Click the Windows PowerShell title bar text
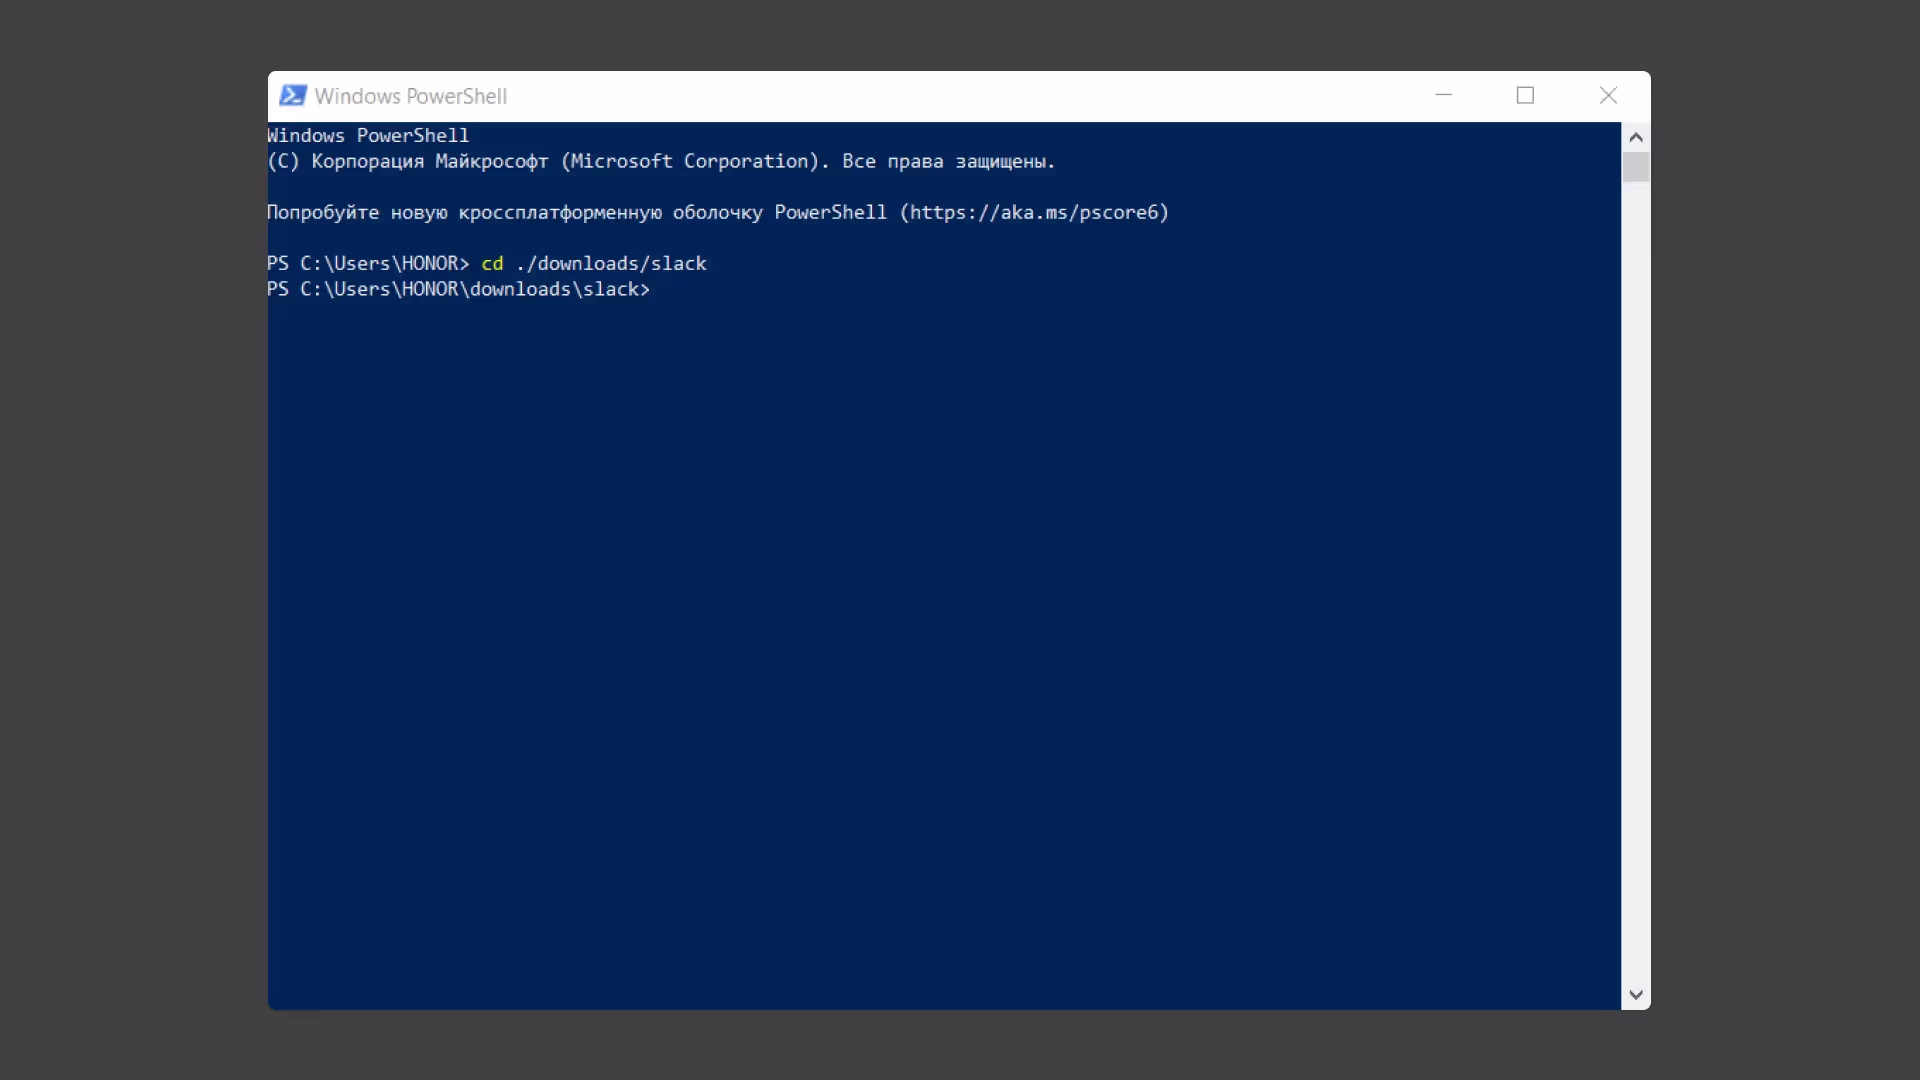 pos(410,96)
